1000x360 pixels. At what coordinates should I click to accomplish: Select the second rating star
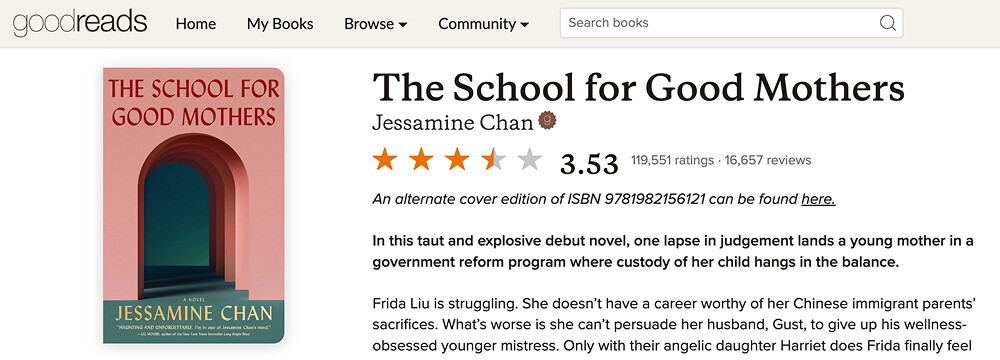[421, 159]
